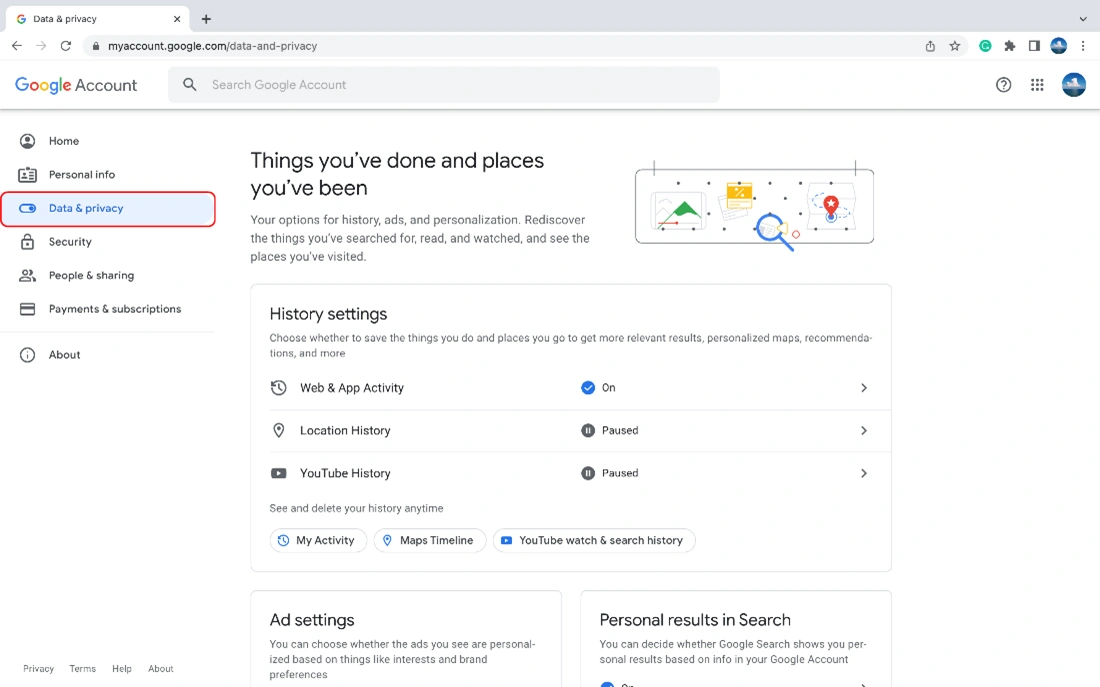Open the Google Account avatar menu
The height and width of the screenshot is (687, 1100).
coord(1073,85)
